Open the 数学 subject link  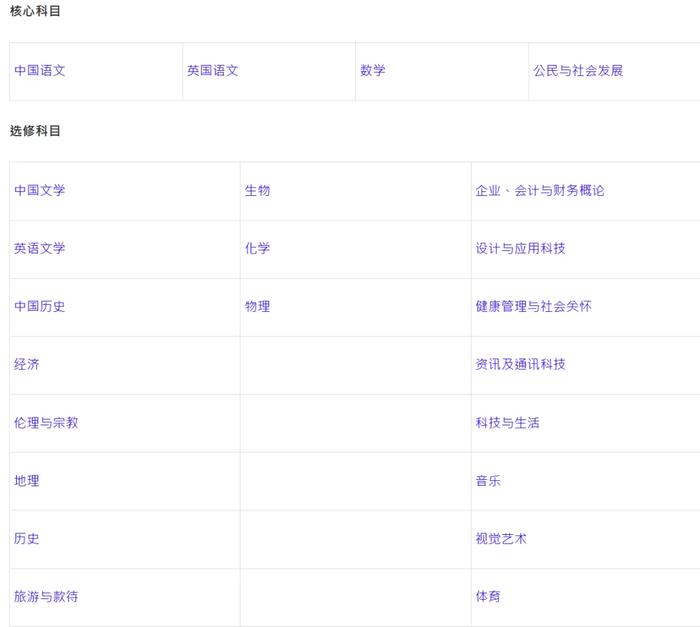pos(373,71)
